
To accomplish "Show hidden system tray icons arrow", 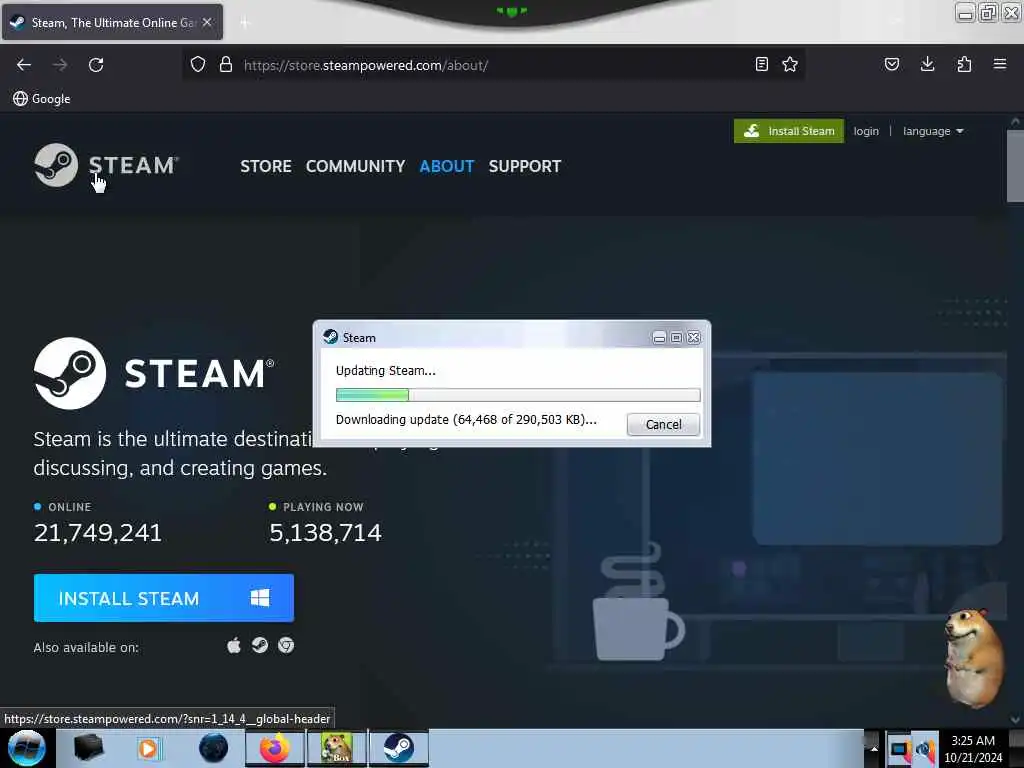I will pyautogui.click(x=873, y=748).
